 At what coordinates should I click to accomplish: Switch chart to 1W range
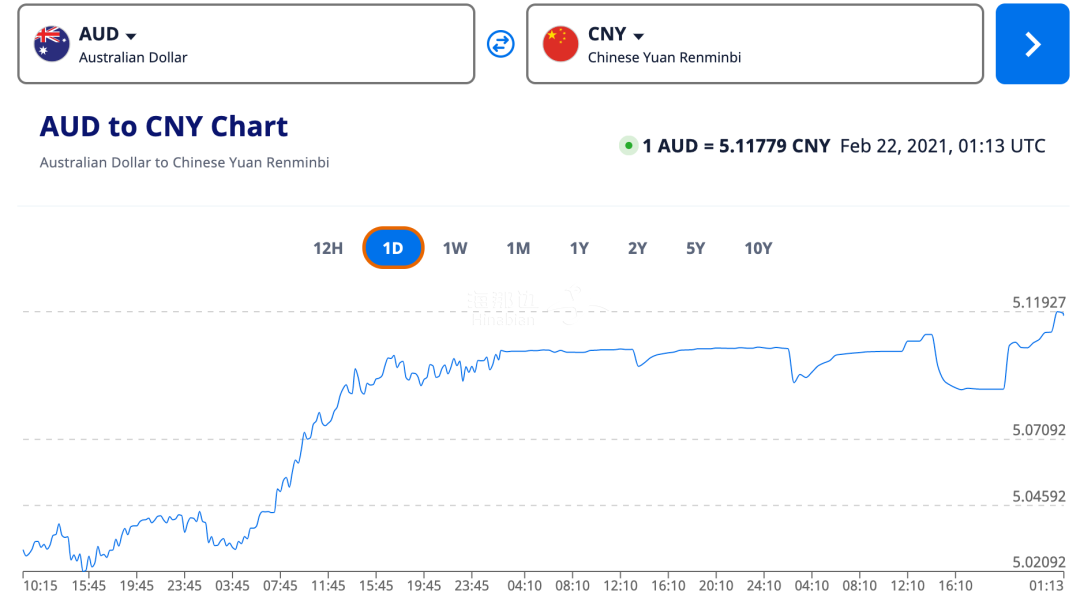click(455, 248)
